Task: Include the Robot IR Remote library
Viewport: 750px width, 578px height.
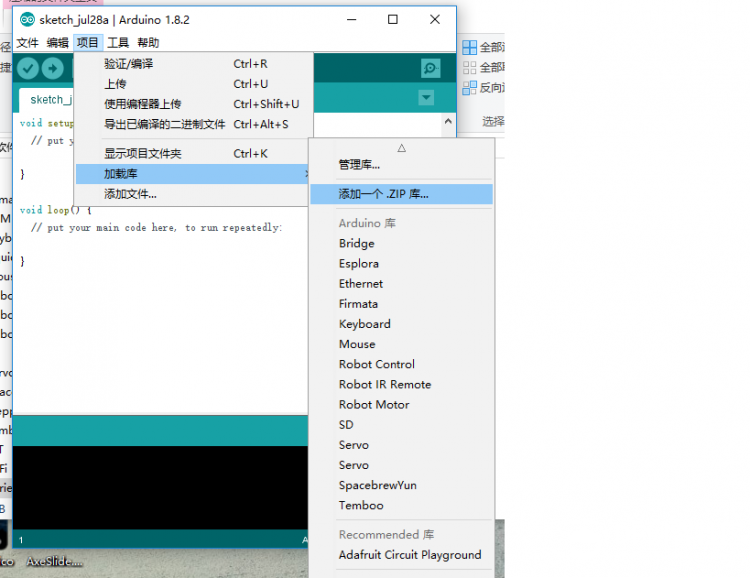Action: (x=401, y=384)
